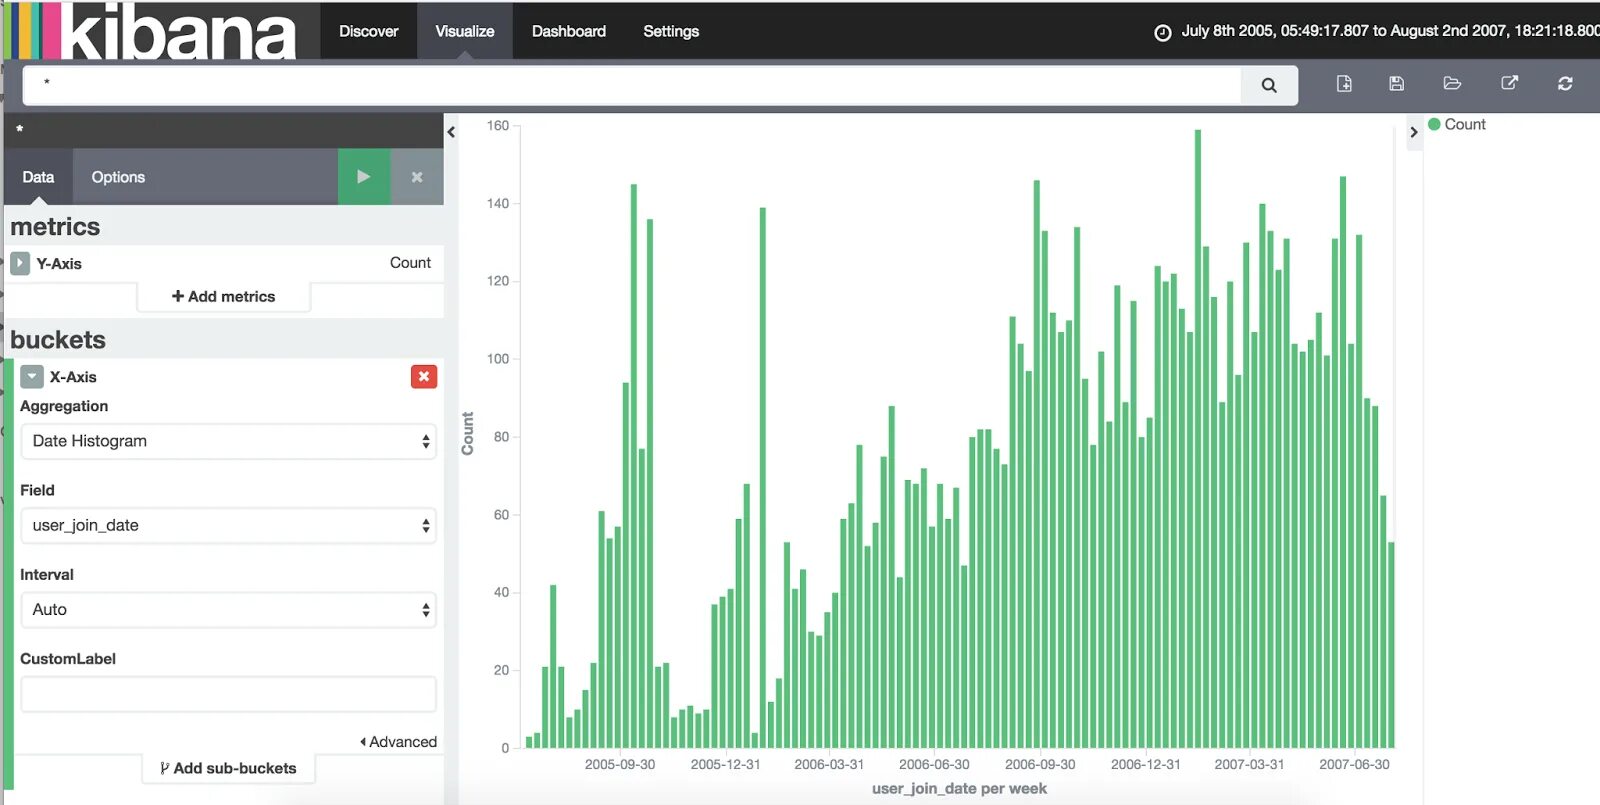The height and width of the screenshot is (805, 1600).
Task: Switch to the Options tab
Action: (118, 177)
